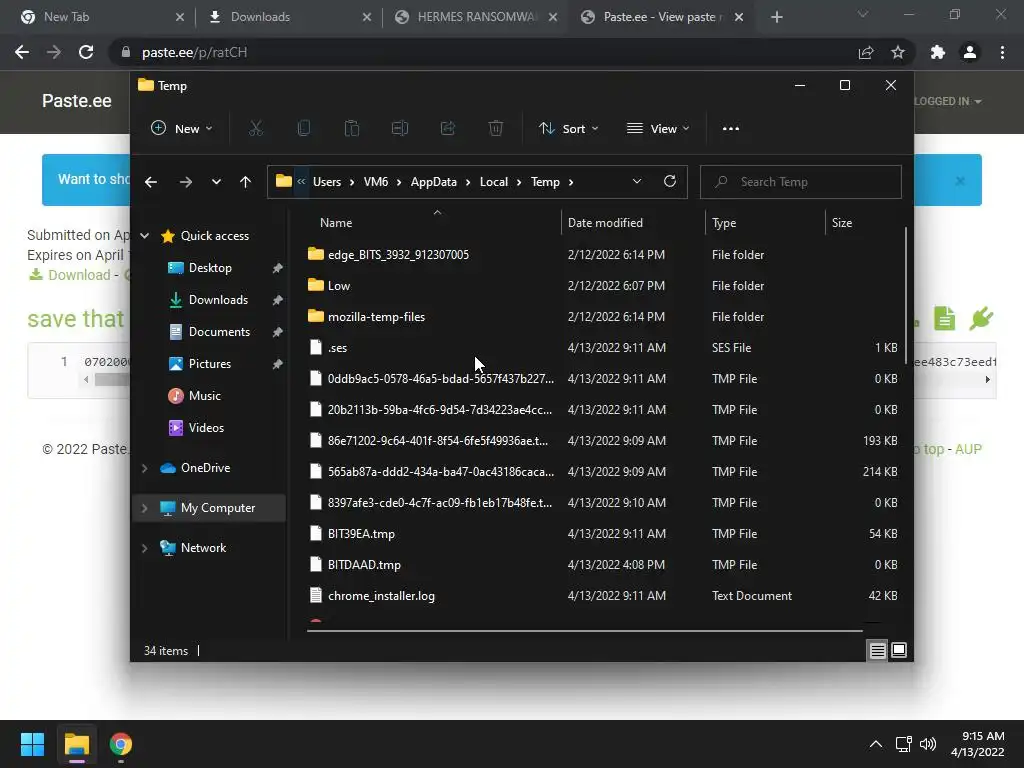Select Music in navigation pane

(x=204, y=396)
